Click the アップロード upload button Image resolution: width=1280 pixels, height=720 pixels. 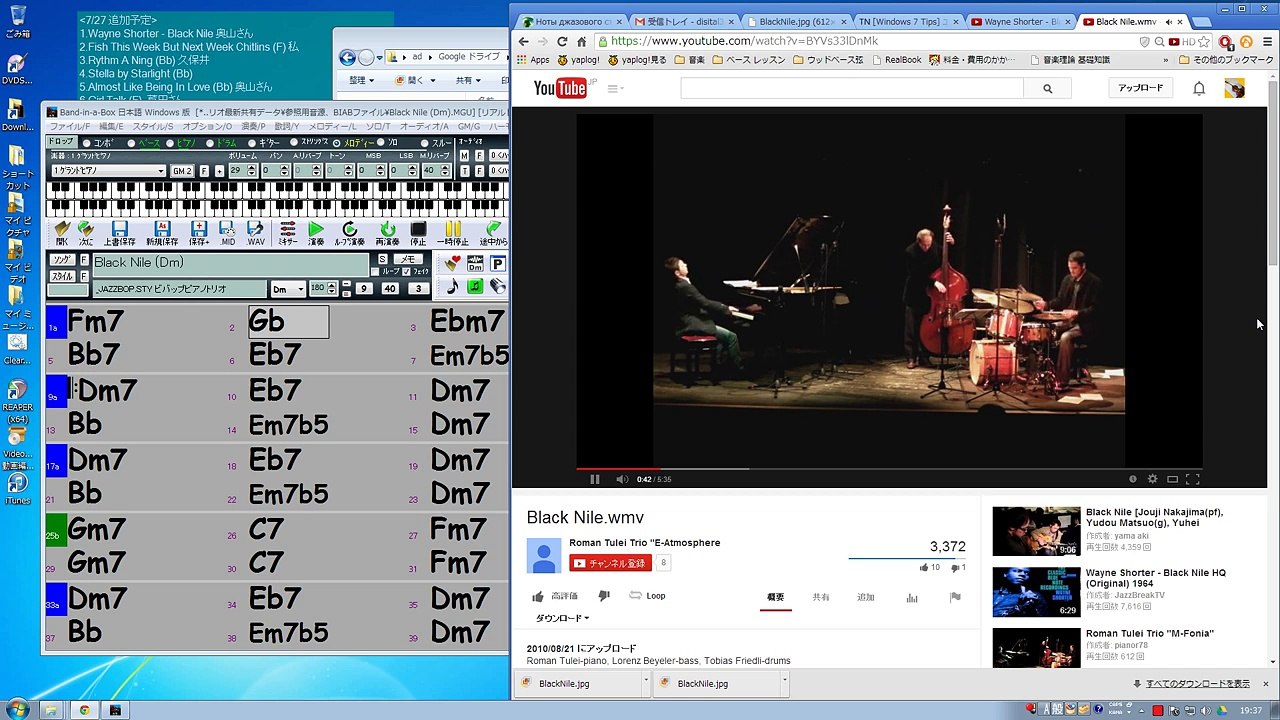(1141, 88)
